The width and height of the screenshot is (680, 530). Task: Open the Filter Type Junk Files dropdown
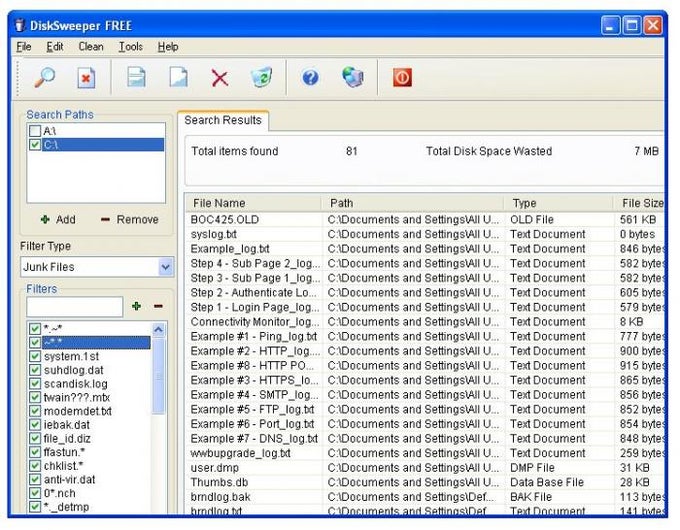click(166, 267)
